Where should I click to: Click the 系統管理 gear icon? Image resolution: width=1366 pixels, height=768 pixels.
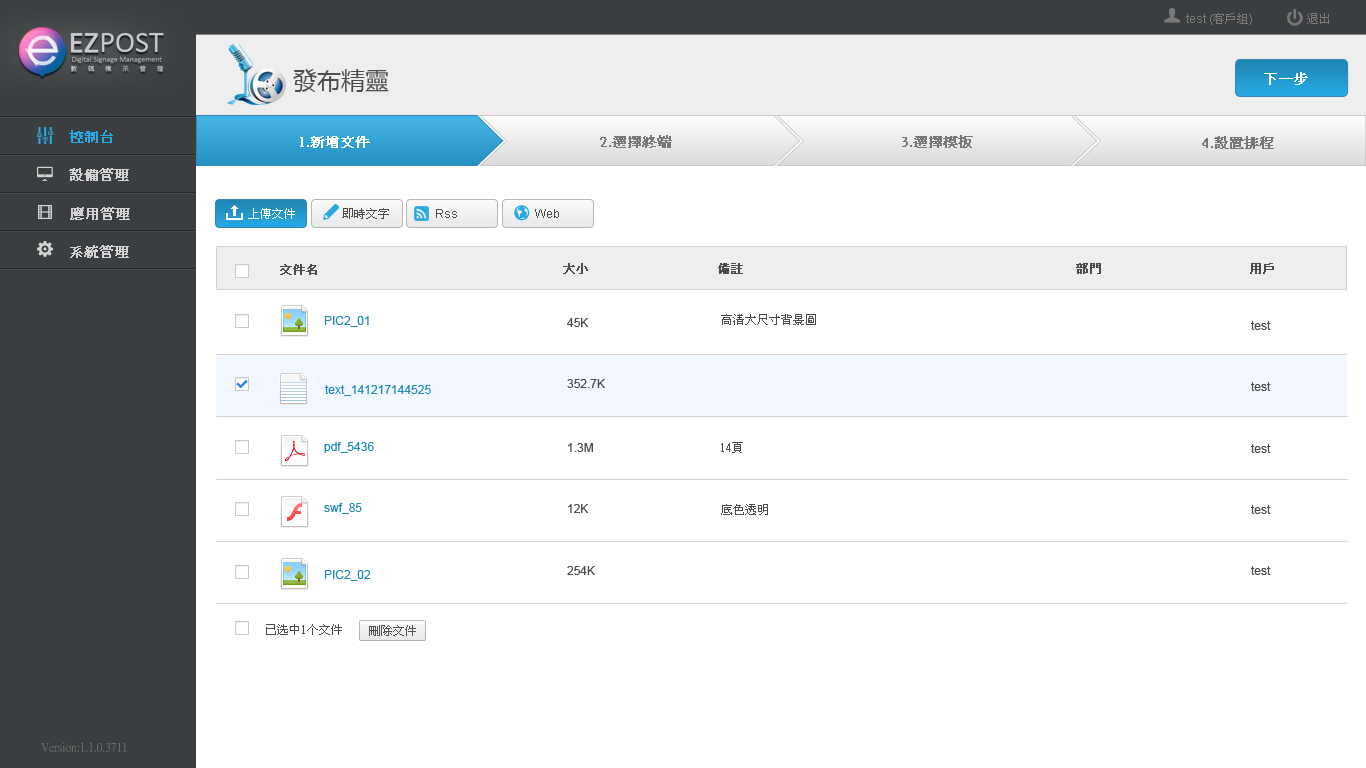click(x=45, y=250)
